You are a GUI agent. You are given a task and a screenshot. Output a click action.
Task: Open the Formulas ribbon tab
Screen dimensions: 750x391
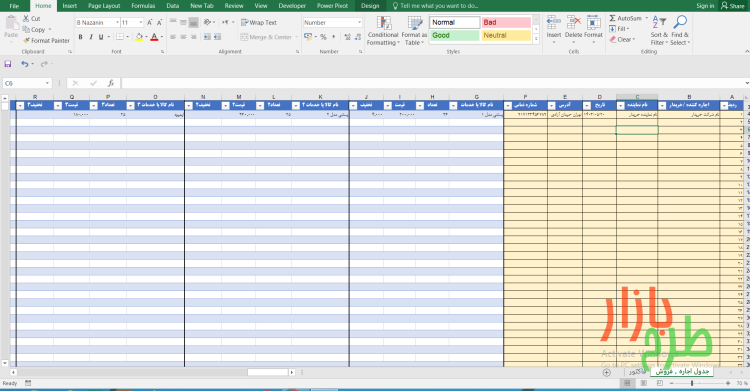[143, 6]
